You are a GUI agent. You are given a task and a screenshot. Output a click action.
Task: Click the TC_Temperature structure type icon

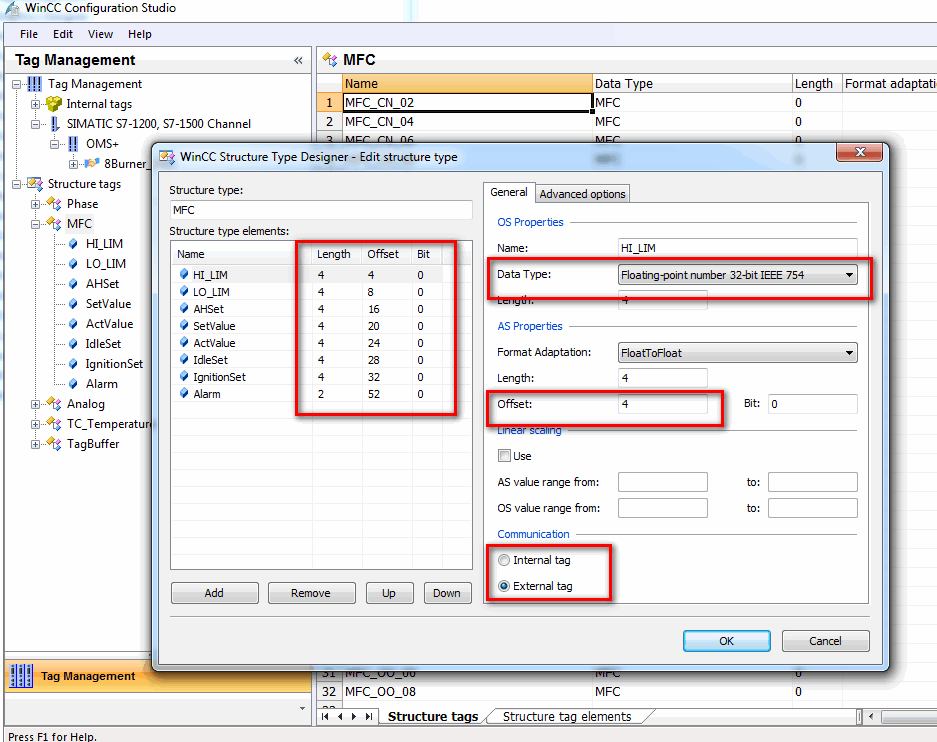(54, 424)
